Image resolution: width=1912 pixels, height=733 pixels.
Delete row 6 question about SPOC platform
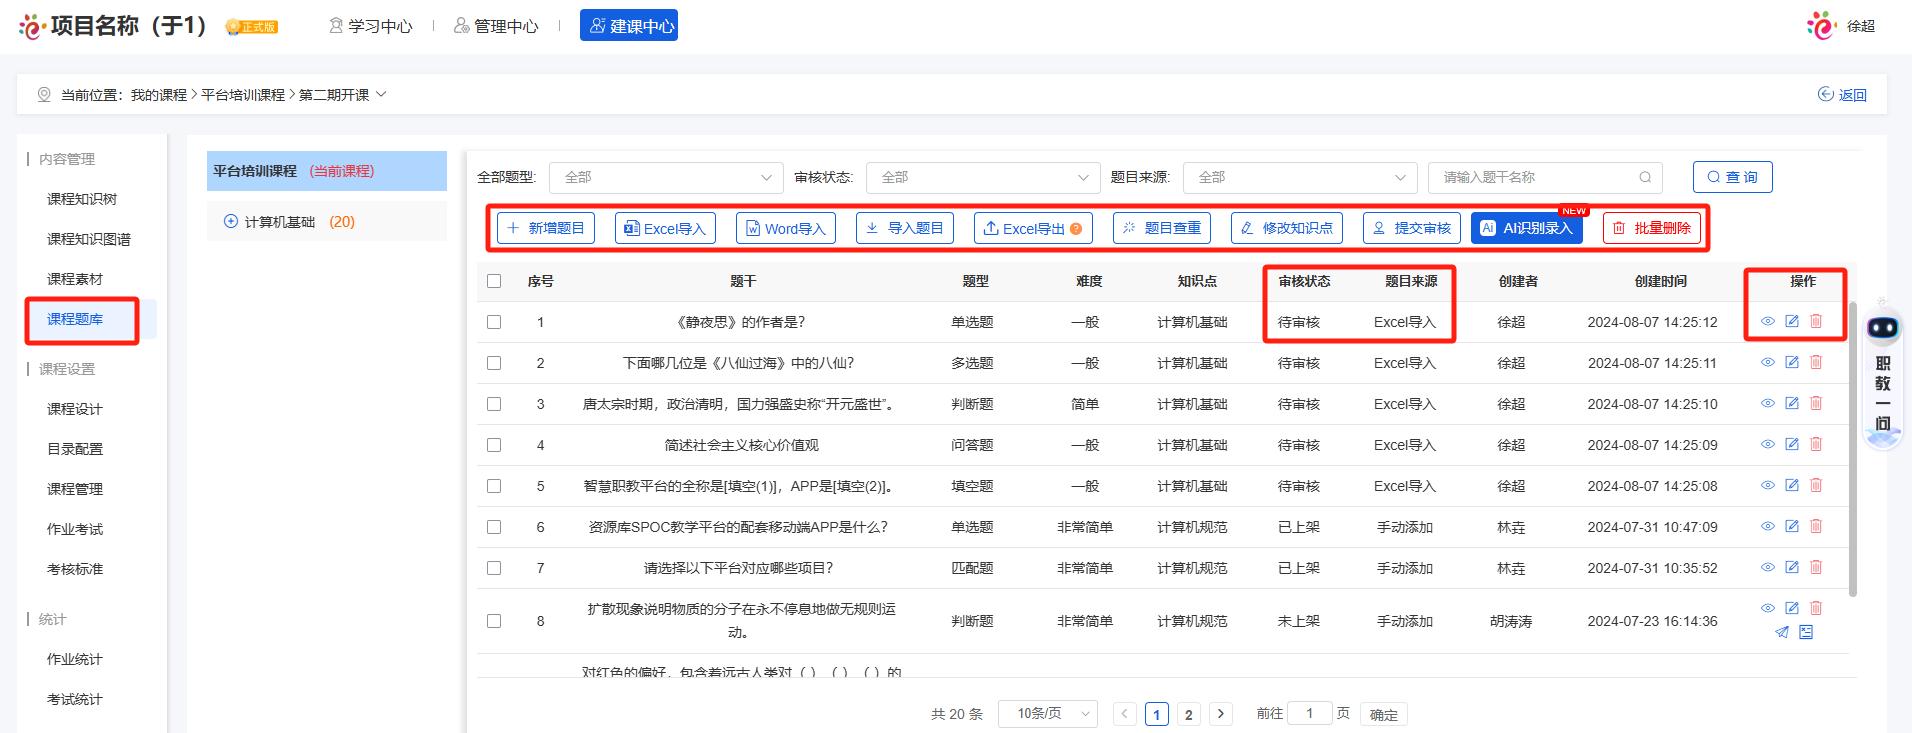1816,526
